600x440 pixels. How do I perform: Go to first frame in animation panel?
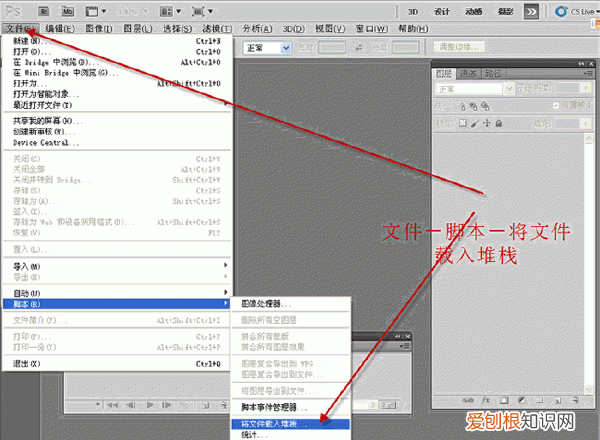(112, 405)
